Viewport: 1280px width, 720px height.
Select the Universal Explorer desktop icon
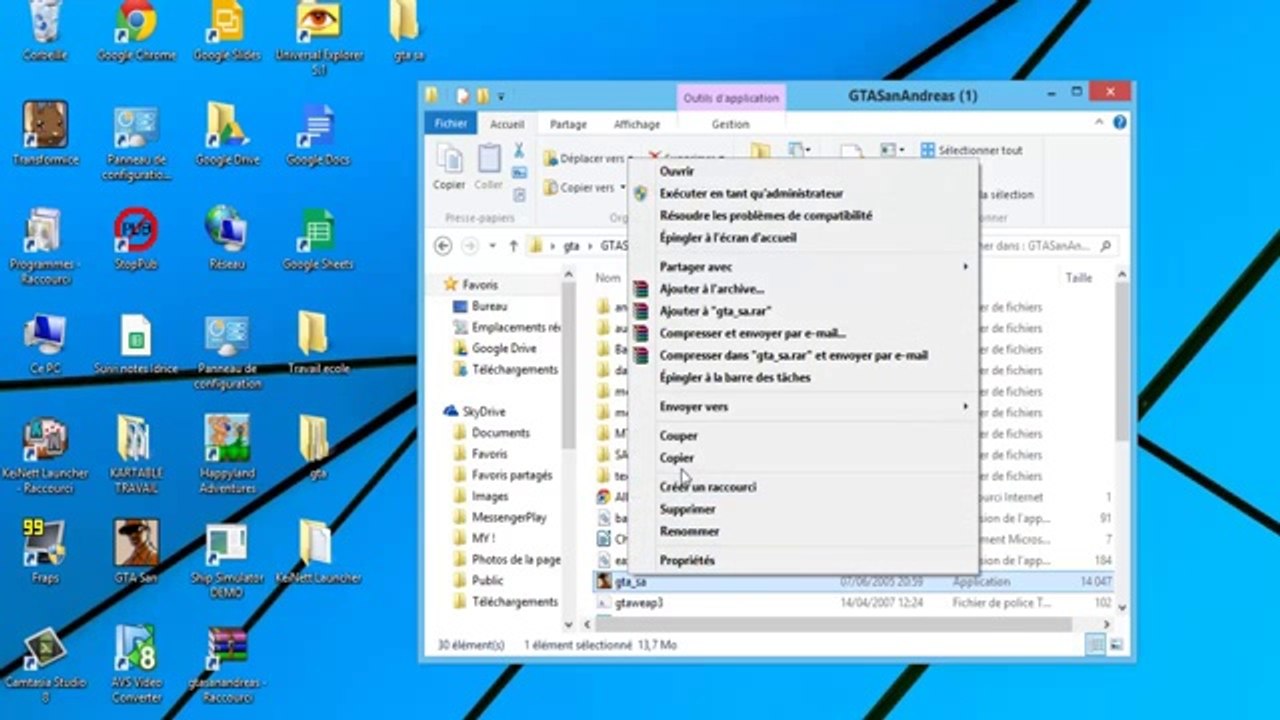(x=319, y=38)
